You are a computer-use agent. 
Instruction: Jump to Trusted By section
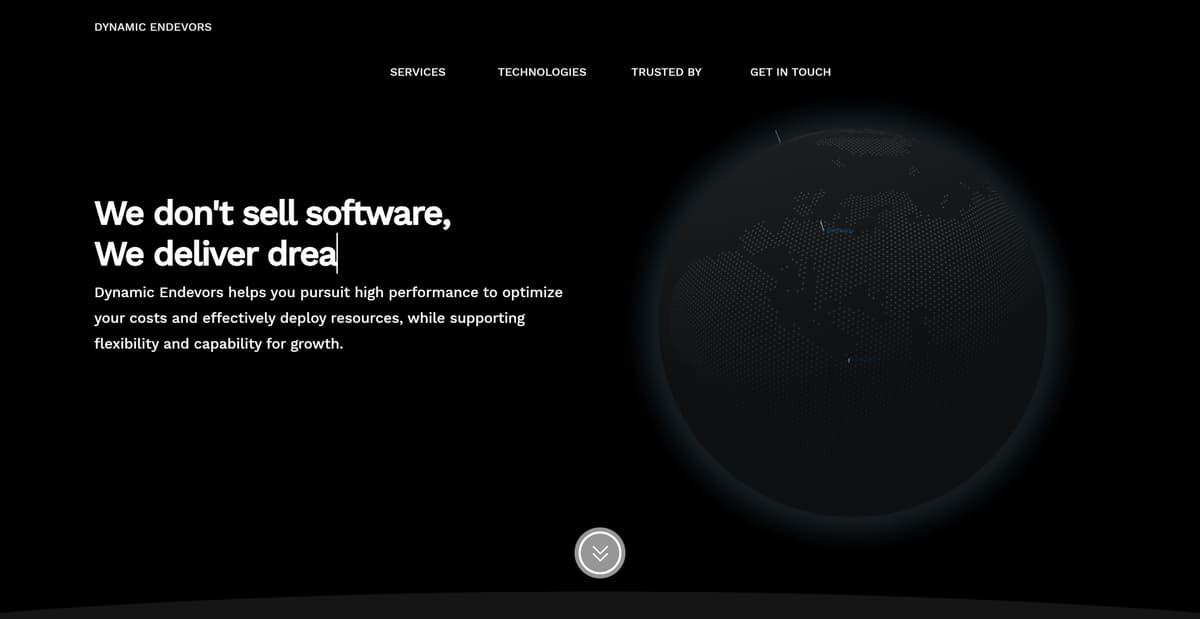click(x=666, y=72)
